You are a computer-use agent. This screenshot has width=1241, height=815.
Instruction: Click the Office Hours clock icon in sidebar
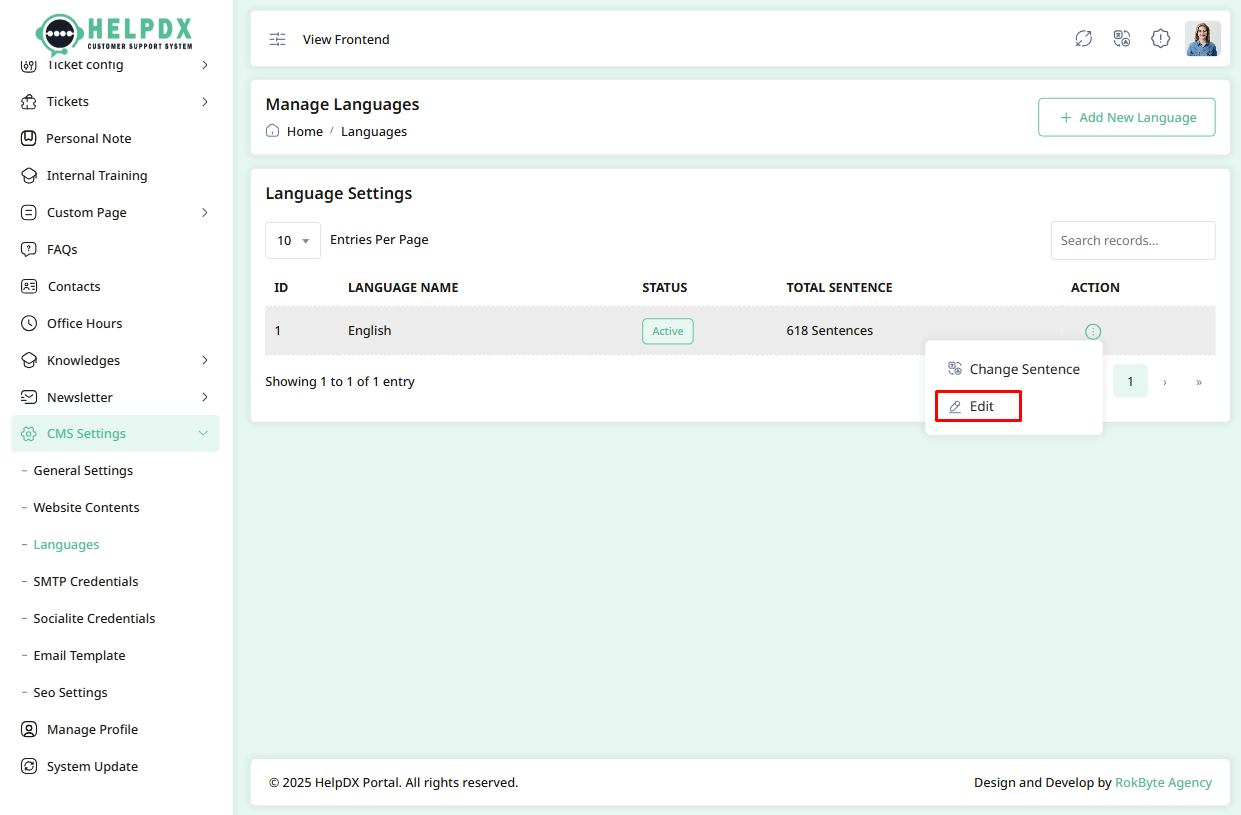pyautogui.click(x=27, y=323)
